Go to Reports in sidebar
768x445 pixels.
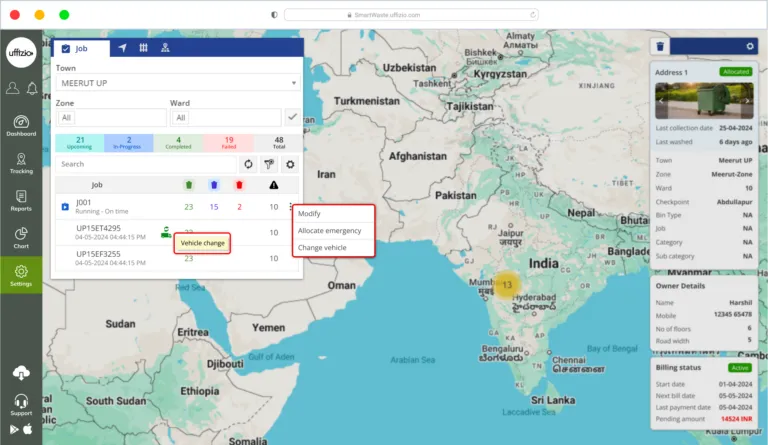pyautogui.click(x=20, y=200)
